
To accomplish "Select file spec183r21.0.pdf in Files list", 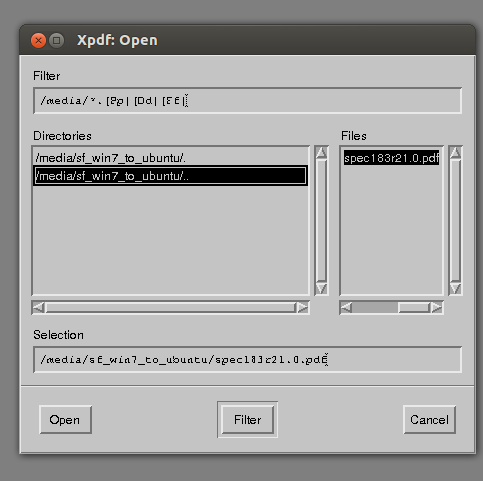I will [x=391, y=158].
